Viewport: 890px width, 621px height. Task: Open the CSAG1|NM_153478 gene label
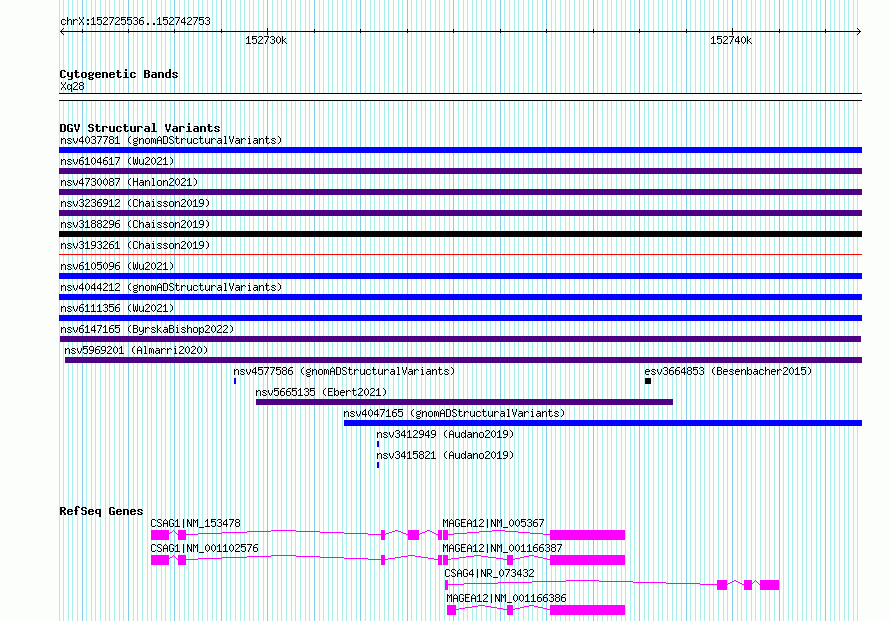click(x=195, y=523)
